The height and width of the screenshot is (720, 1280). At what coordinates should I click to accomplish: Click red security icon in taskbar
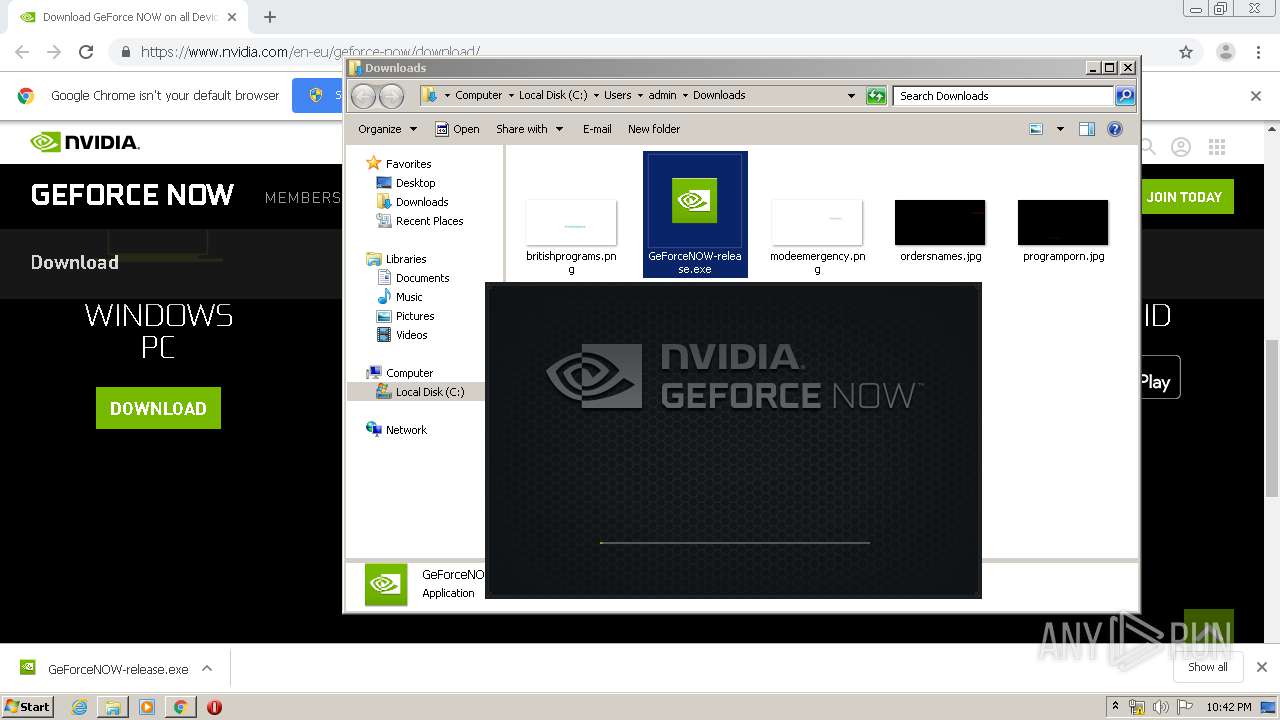coord(214,707)
